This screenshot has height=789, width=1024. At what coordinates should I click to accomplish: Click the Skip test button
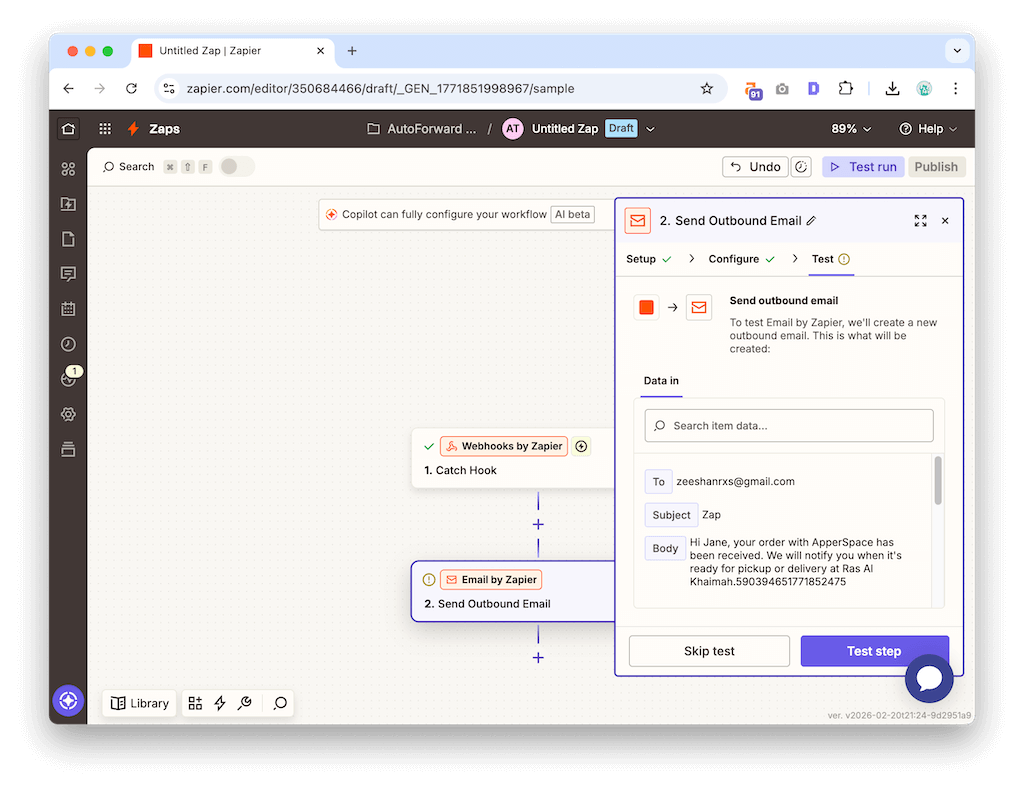point(709,651)
